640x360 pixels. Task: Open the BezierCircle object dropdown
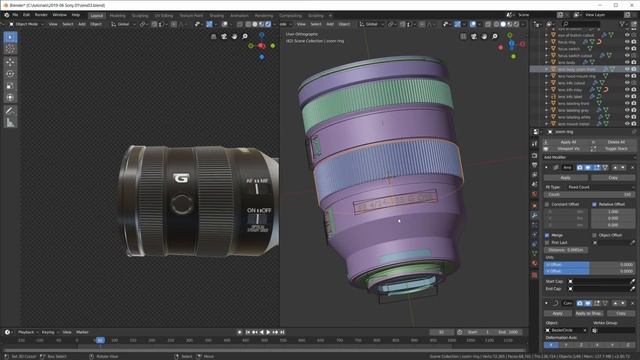tap(567, 330)
